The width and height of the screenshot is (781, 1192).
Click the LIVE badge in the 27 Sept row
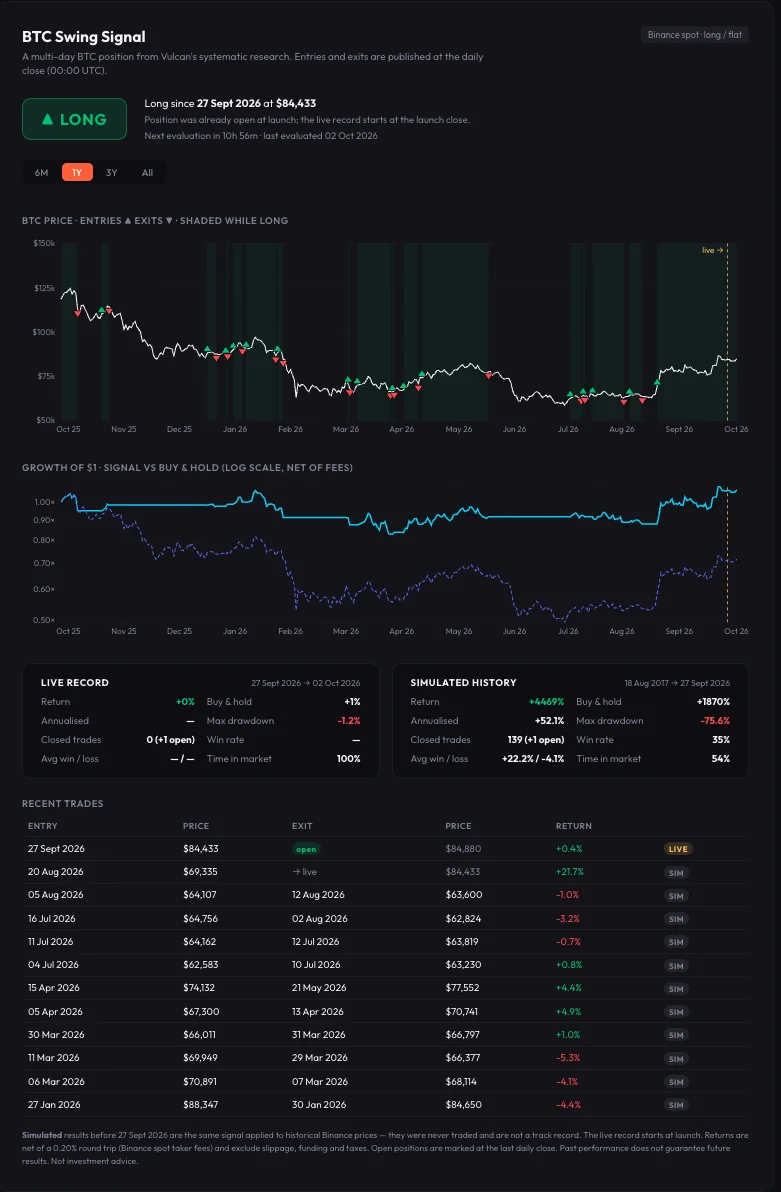(x=678, y=849)
